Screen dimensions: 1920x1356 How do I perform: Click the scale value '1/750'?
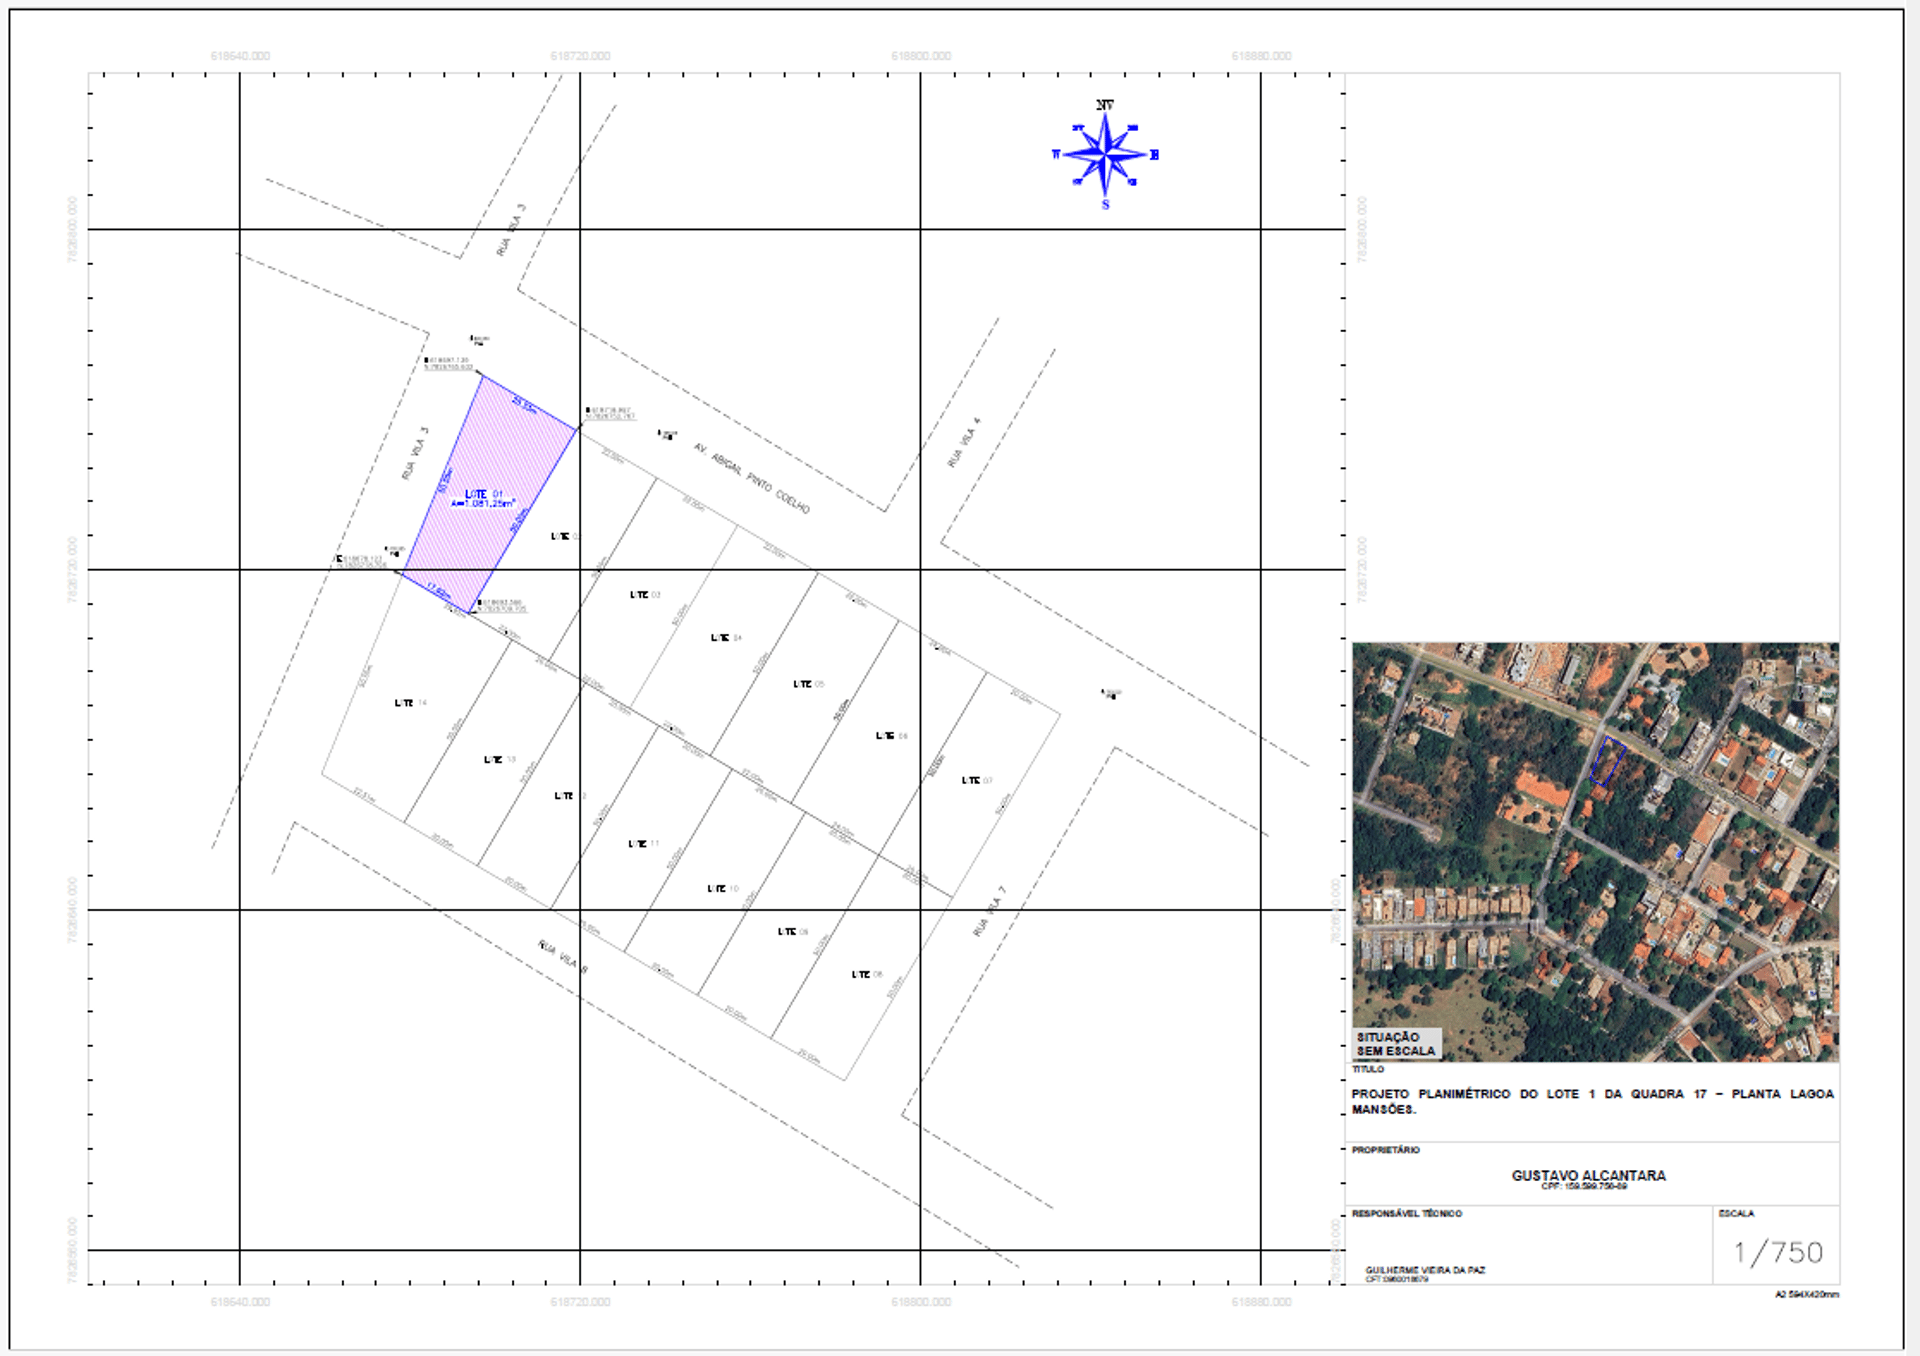pyautogui.click(x=1779, y=1252)
